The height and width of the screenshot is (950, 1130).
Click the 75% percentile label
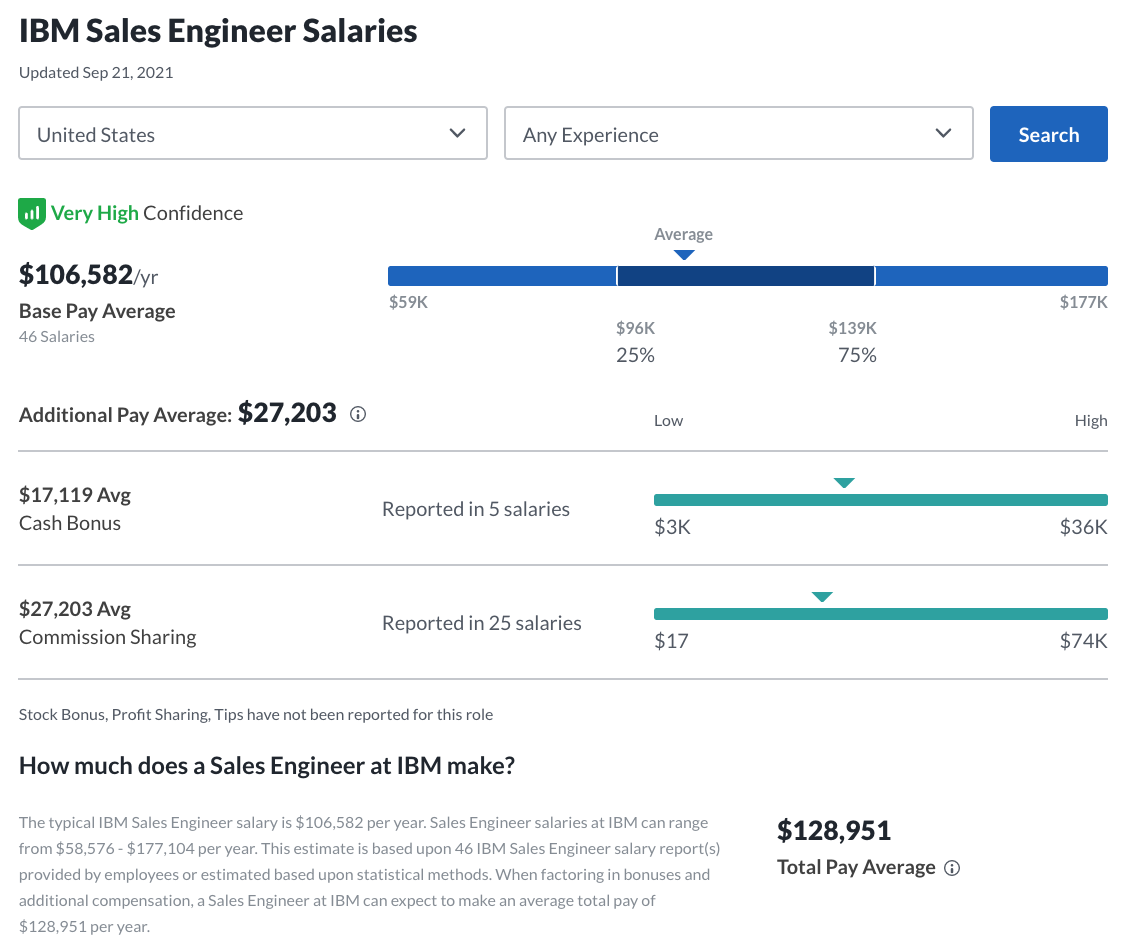tap(858, 355)
